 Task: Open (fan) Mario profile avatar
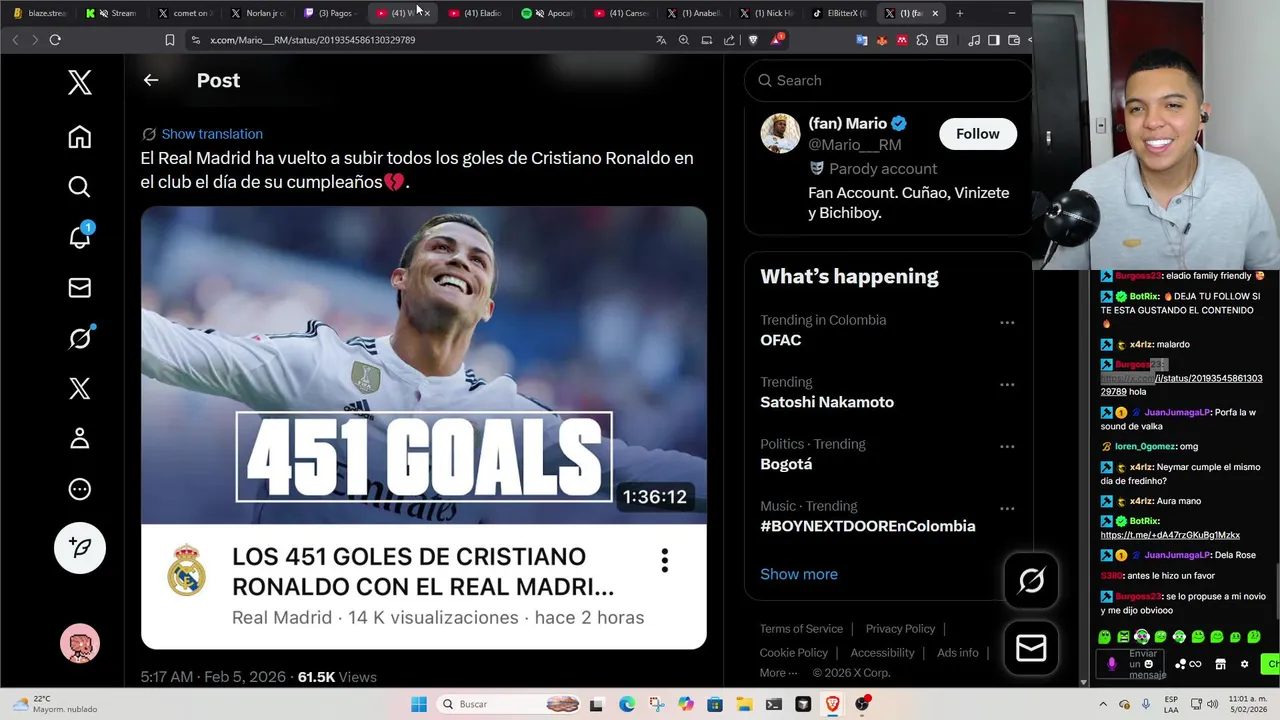point(780,133)
